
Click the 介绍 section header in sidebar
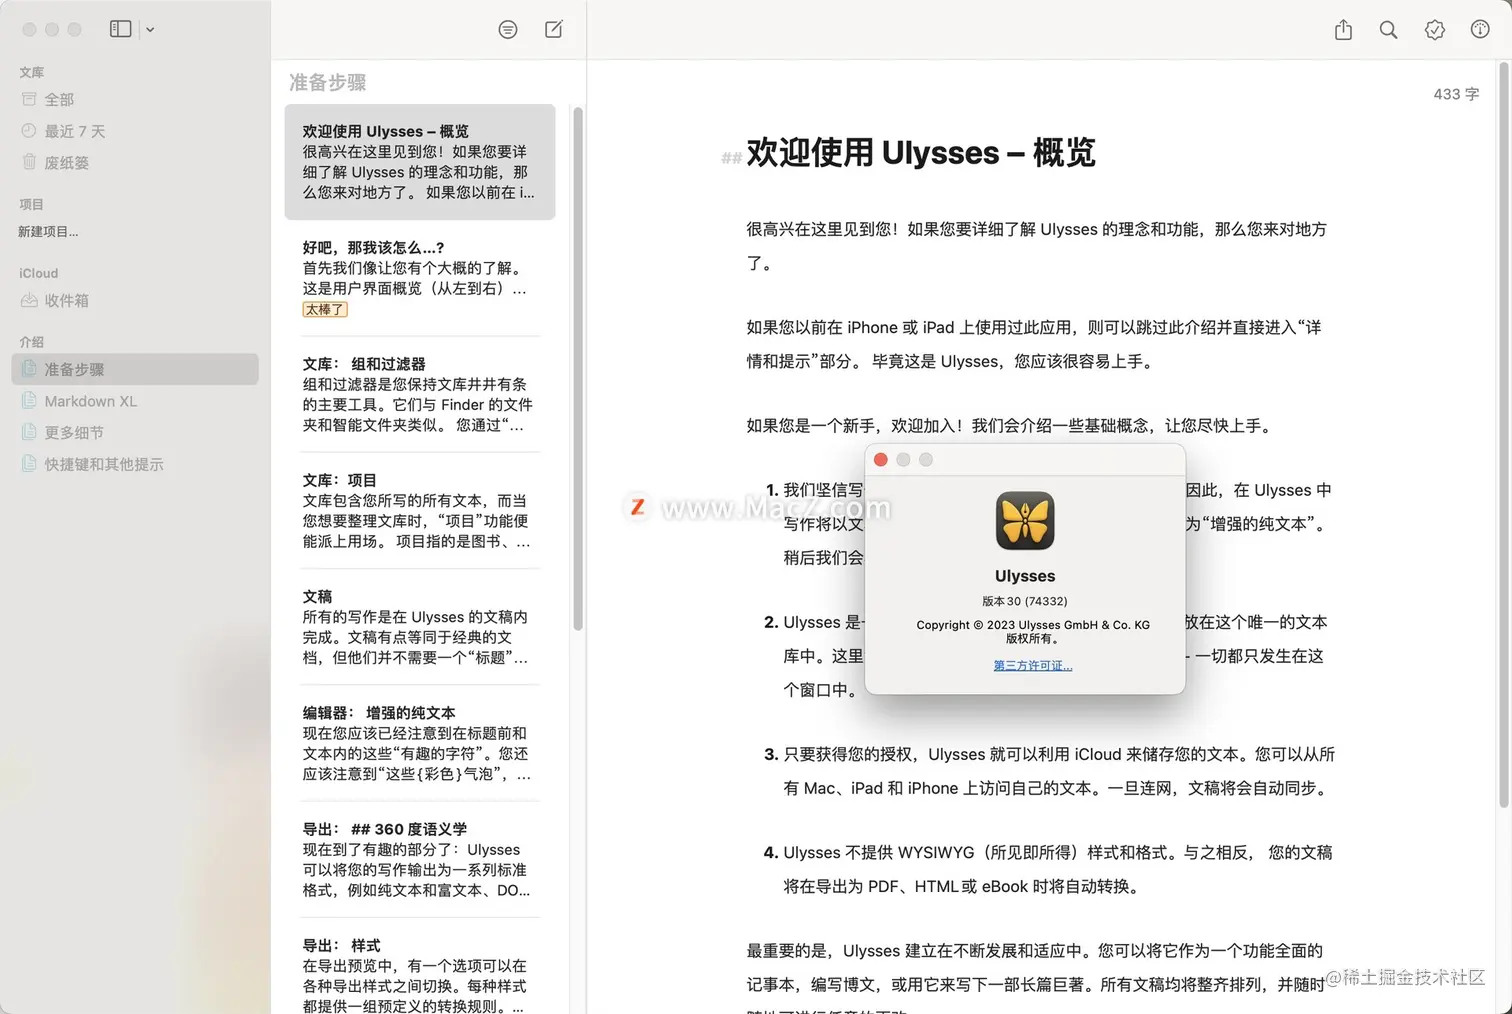[x=32, y=342]
